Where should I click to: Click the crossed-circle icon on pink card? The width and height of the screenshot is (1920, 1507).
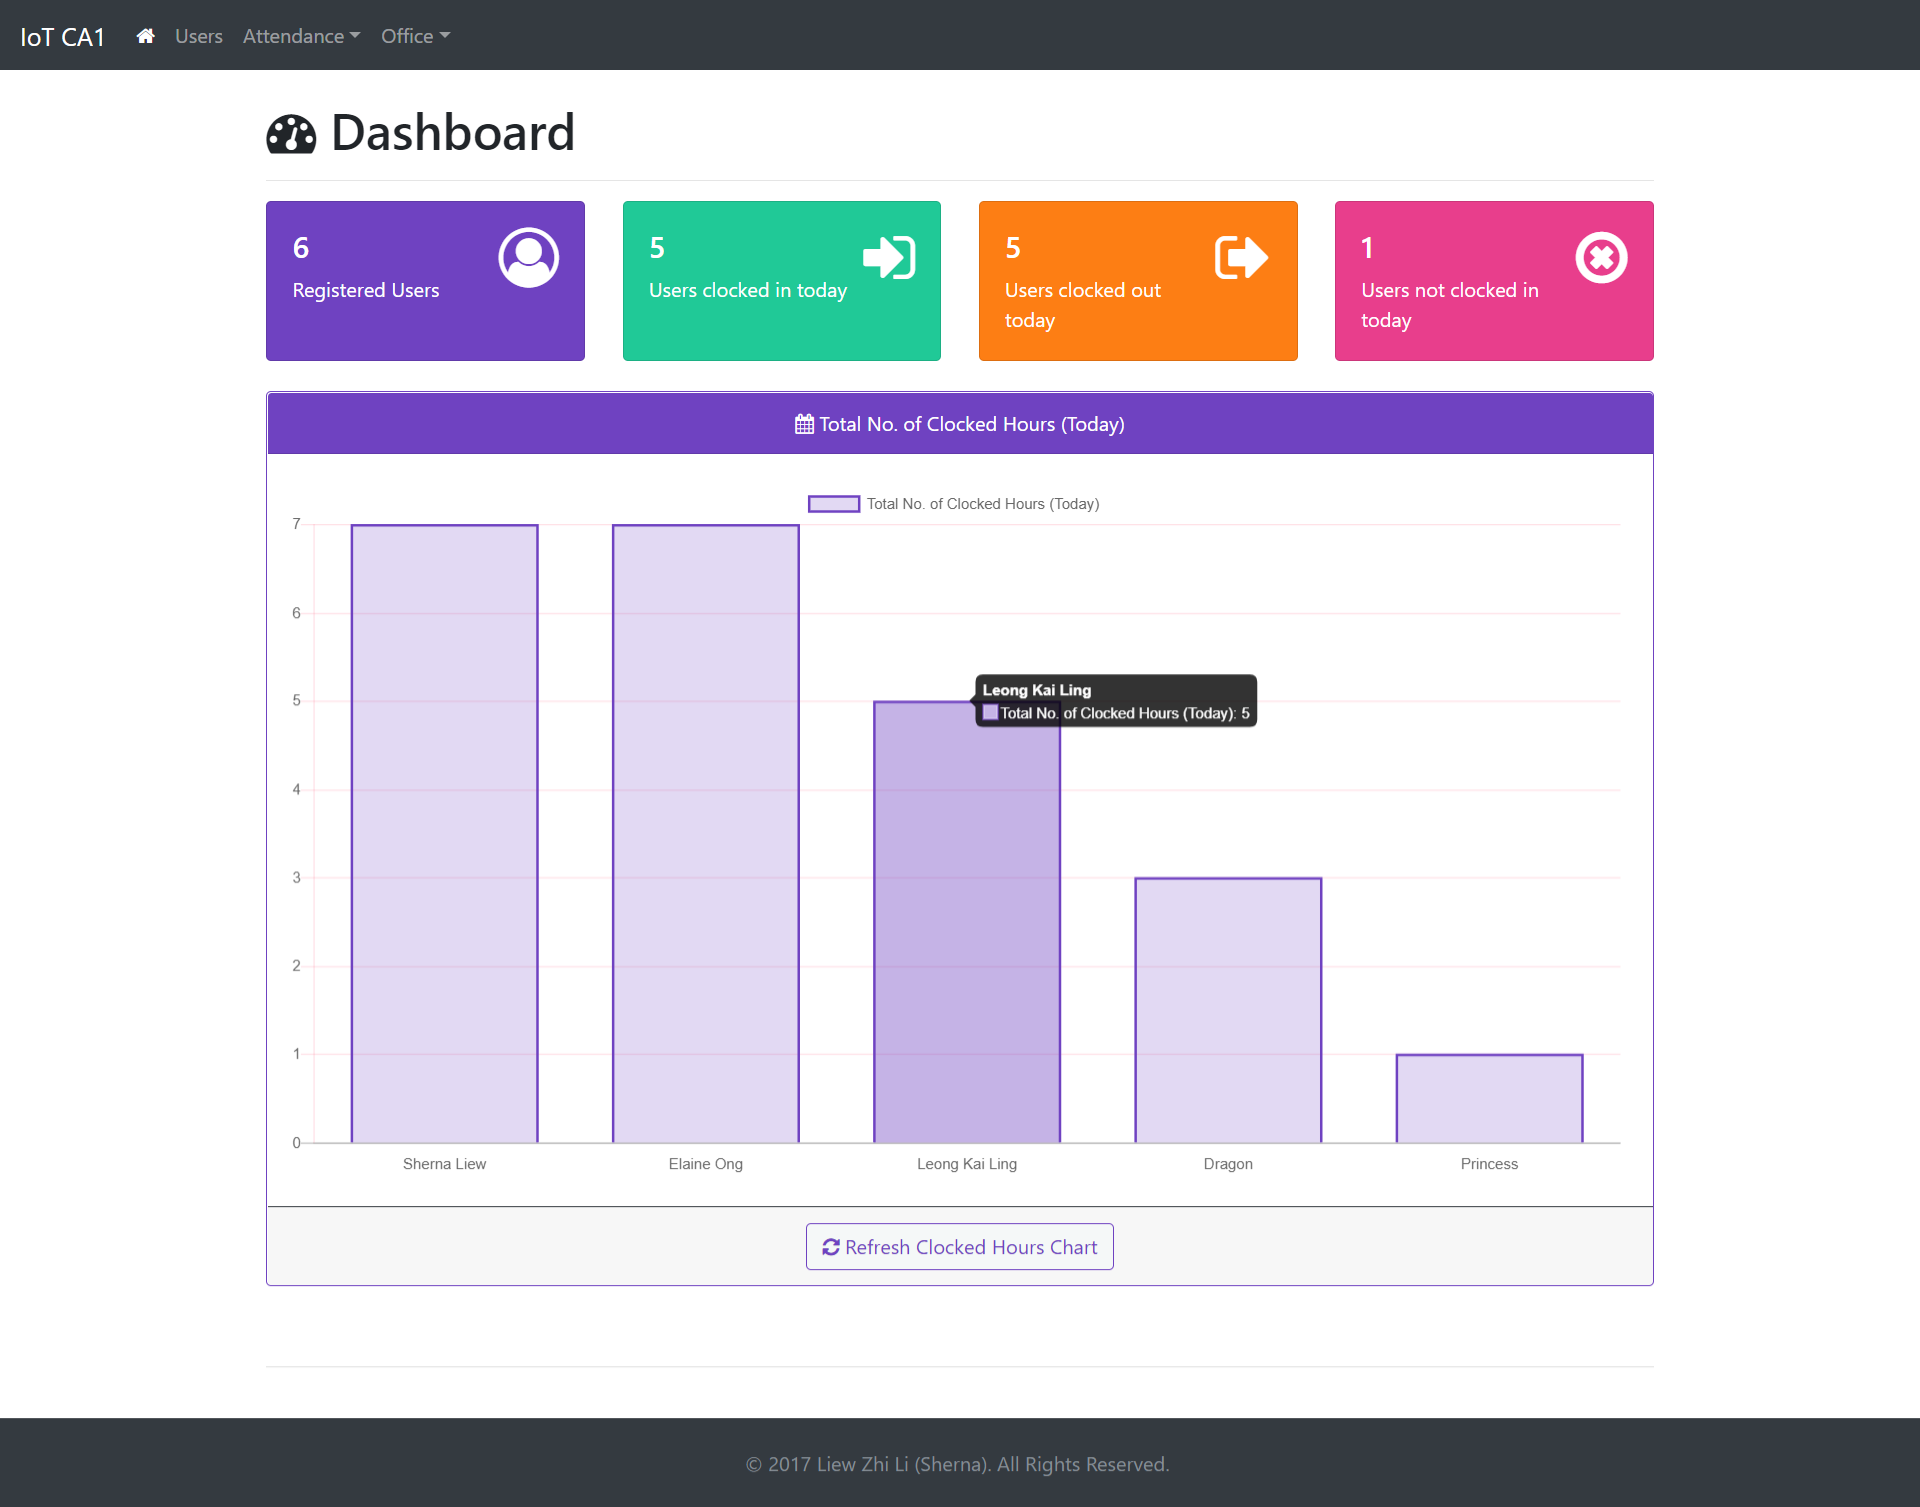pos(1599,257)
